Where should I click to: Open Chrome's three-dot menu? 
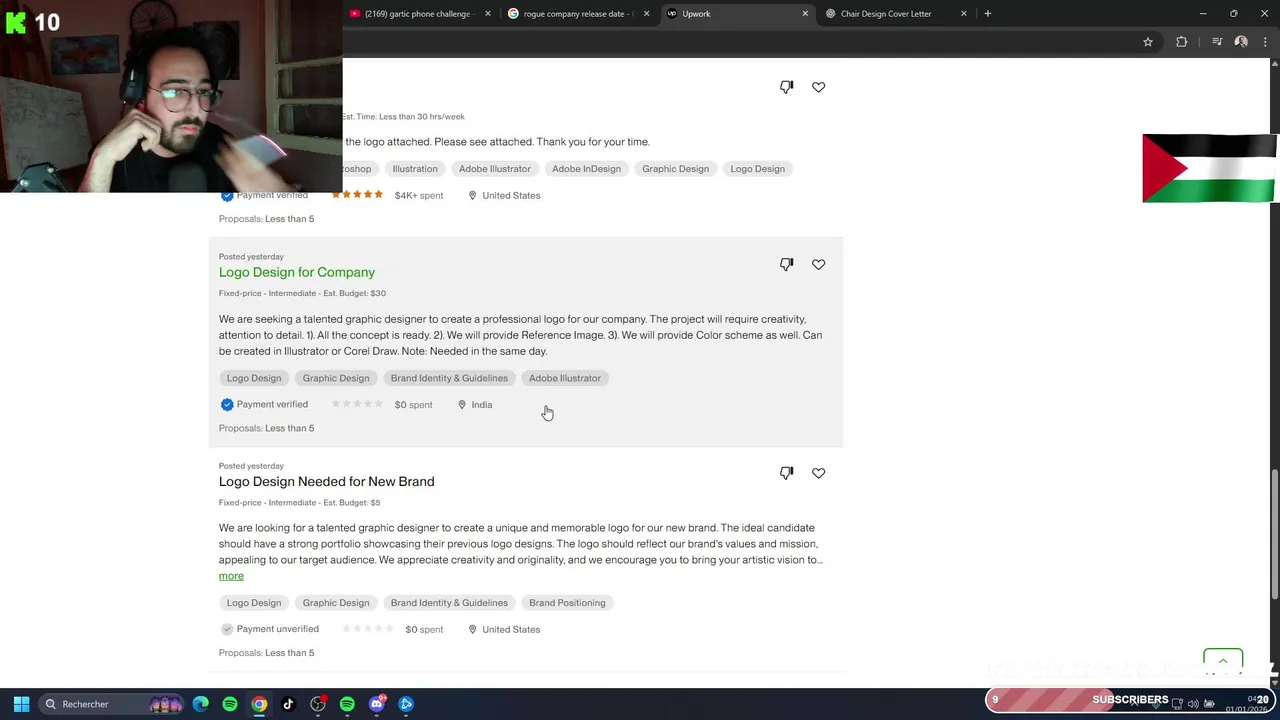pyautogui.click(x=1265, y=42)
